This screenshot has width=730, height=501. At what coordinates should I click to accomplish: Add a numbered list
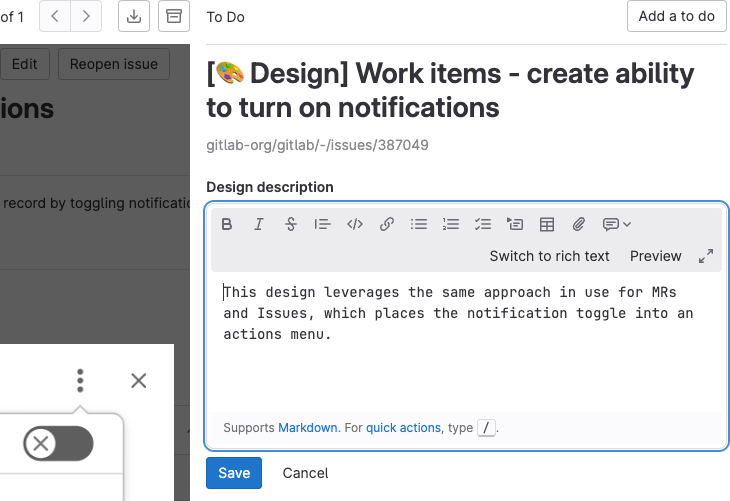pos(451,224)
